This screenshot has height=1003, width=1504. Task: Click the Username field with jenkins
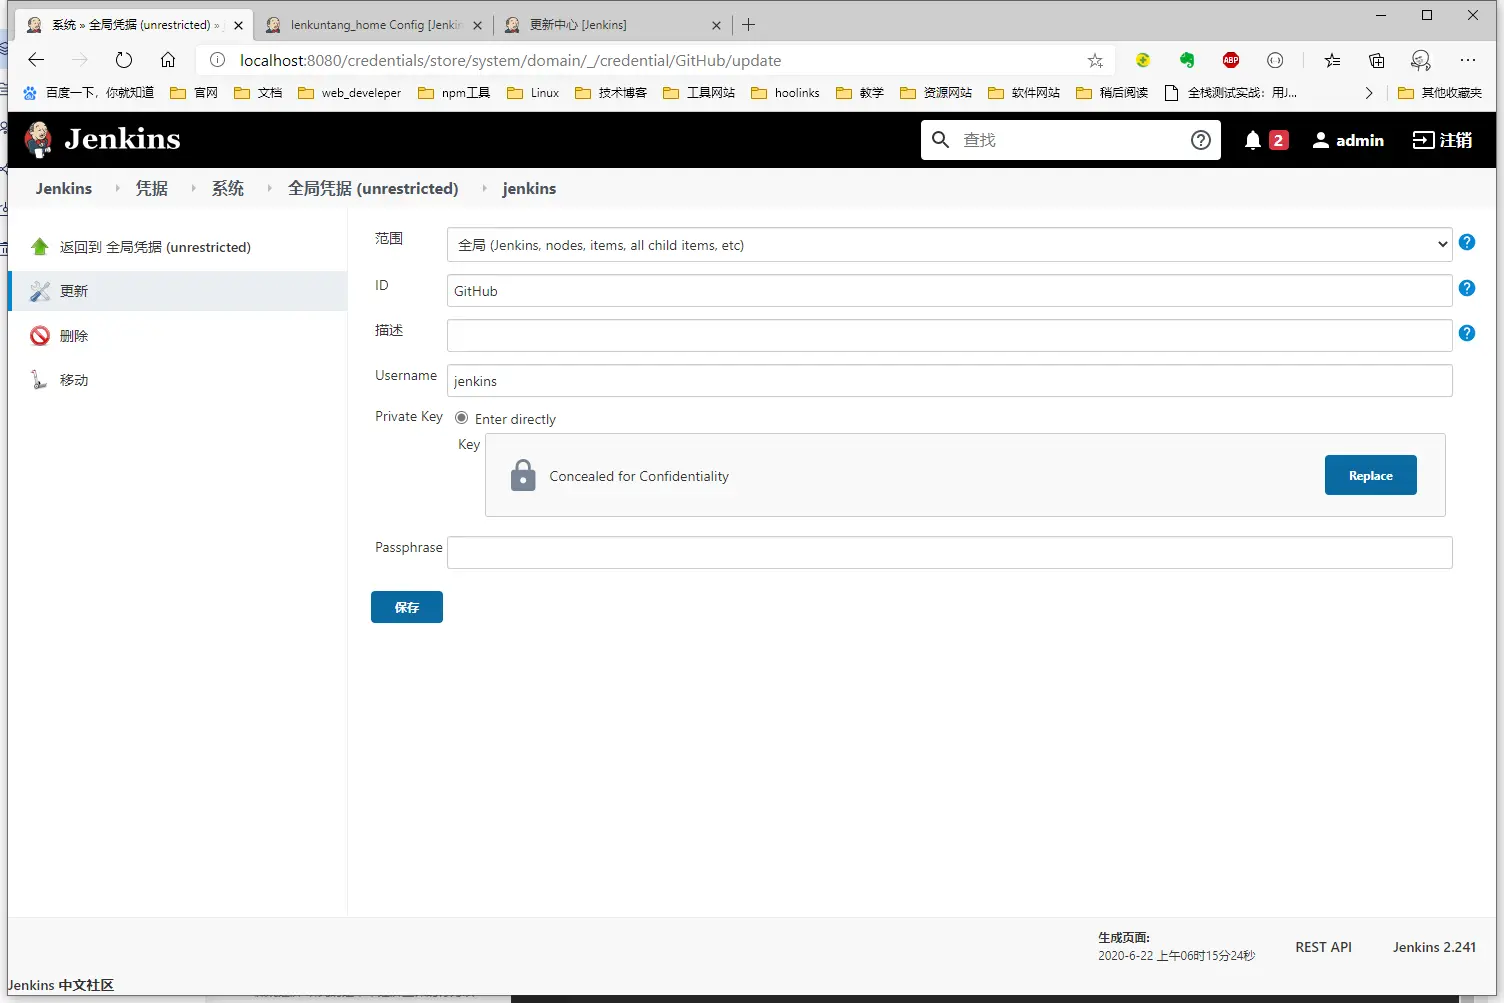949,381
